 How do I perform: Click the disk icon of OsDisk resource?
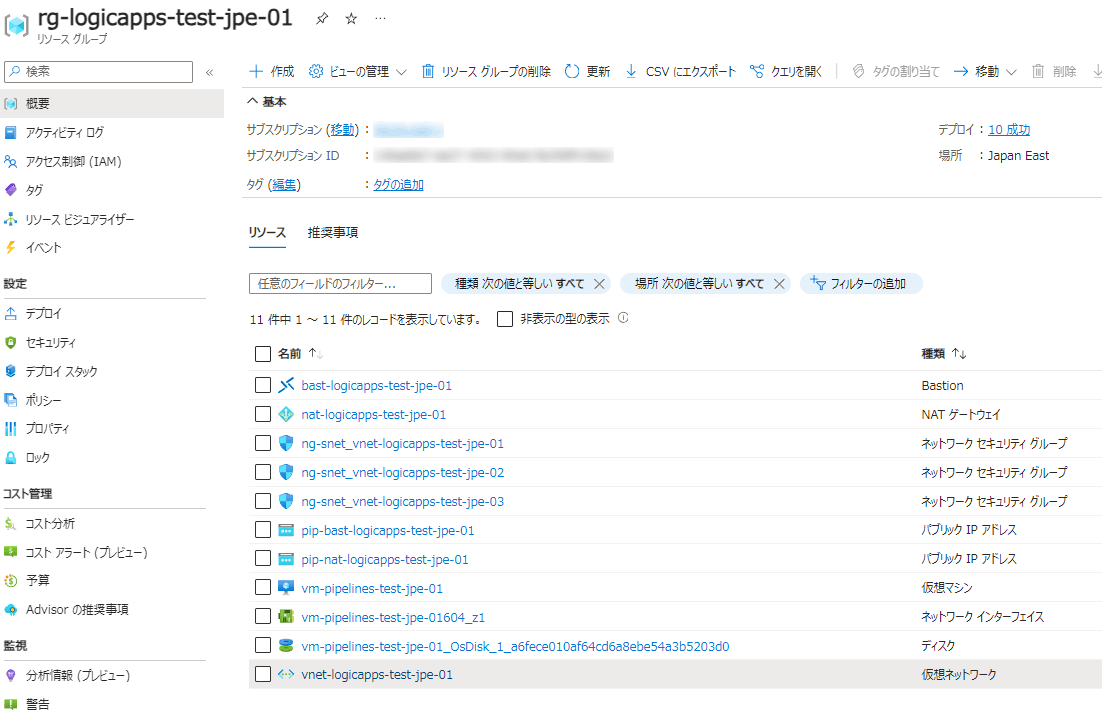pos(286,646)
